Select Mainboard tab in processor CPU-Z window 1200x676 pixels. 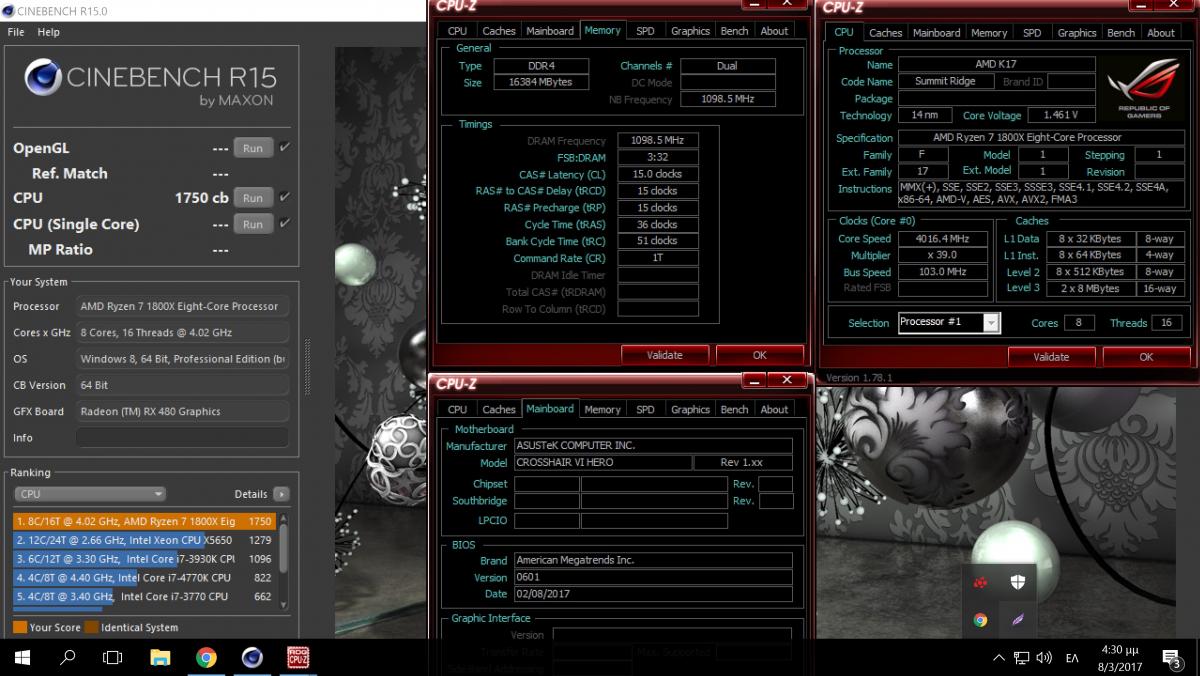pos(937,33)
